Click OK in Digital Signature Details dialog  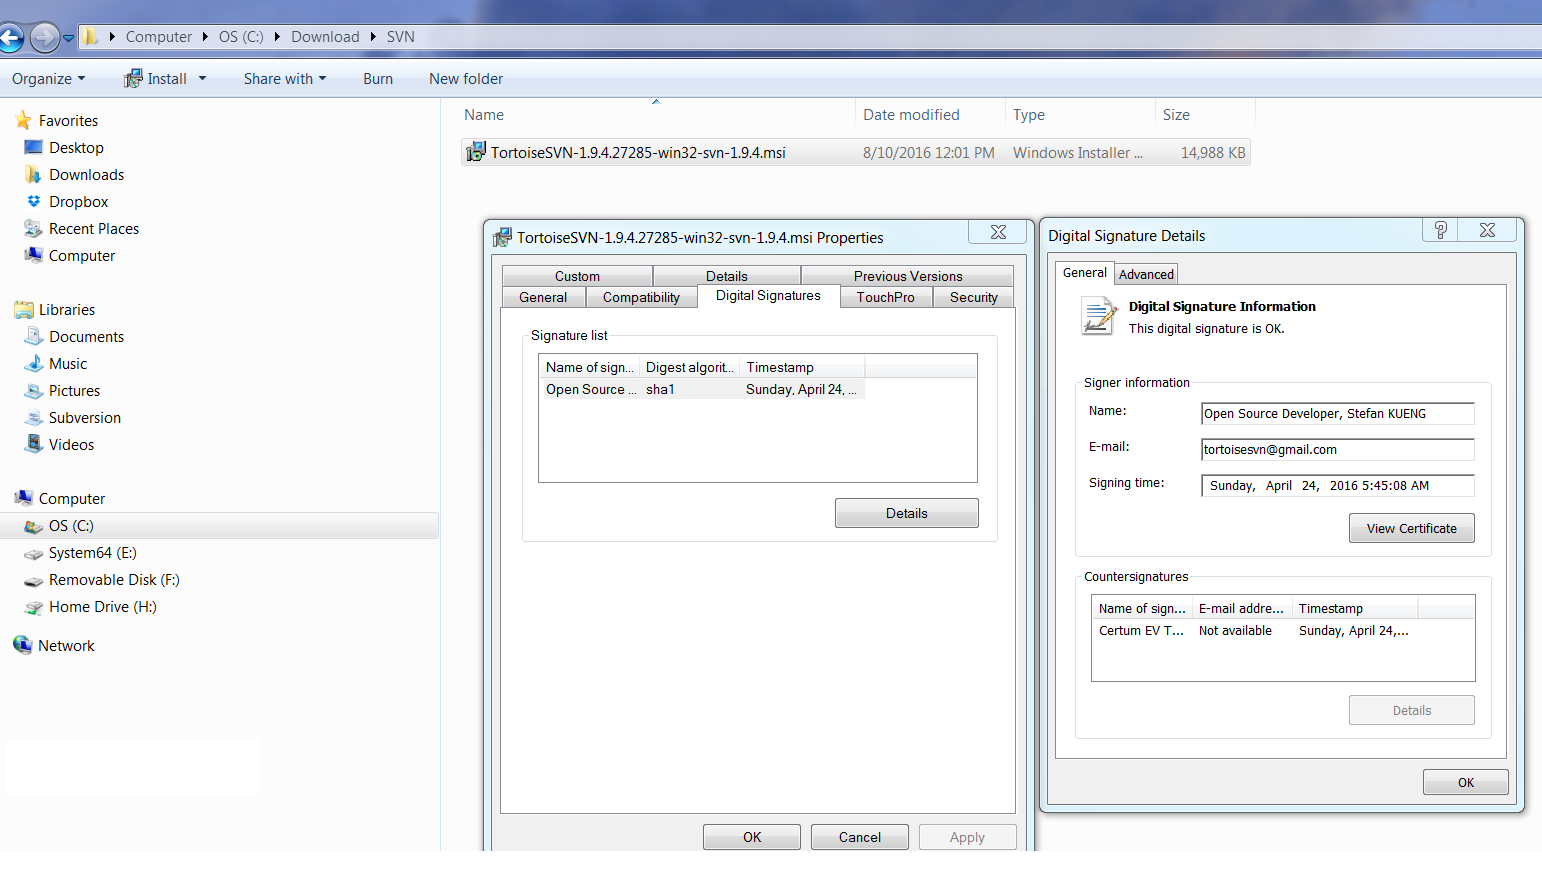coord(1466,782)
